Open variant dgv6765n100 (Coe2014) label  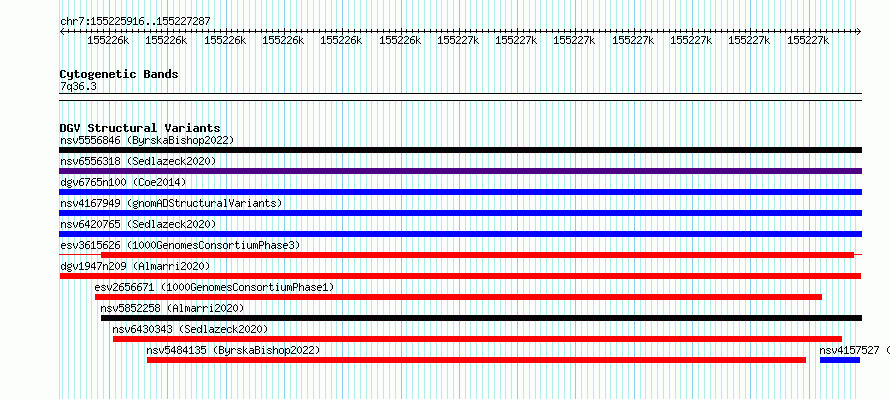click(123, 182)
